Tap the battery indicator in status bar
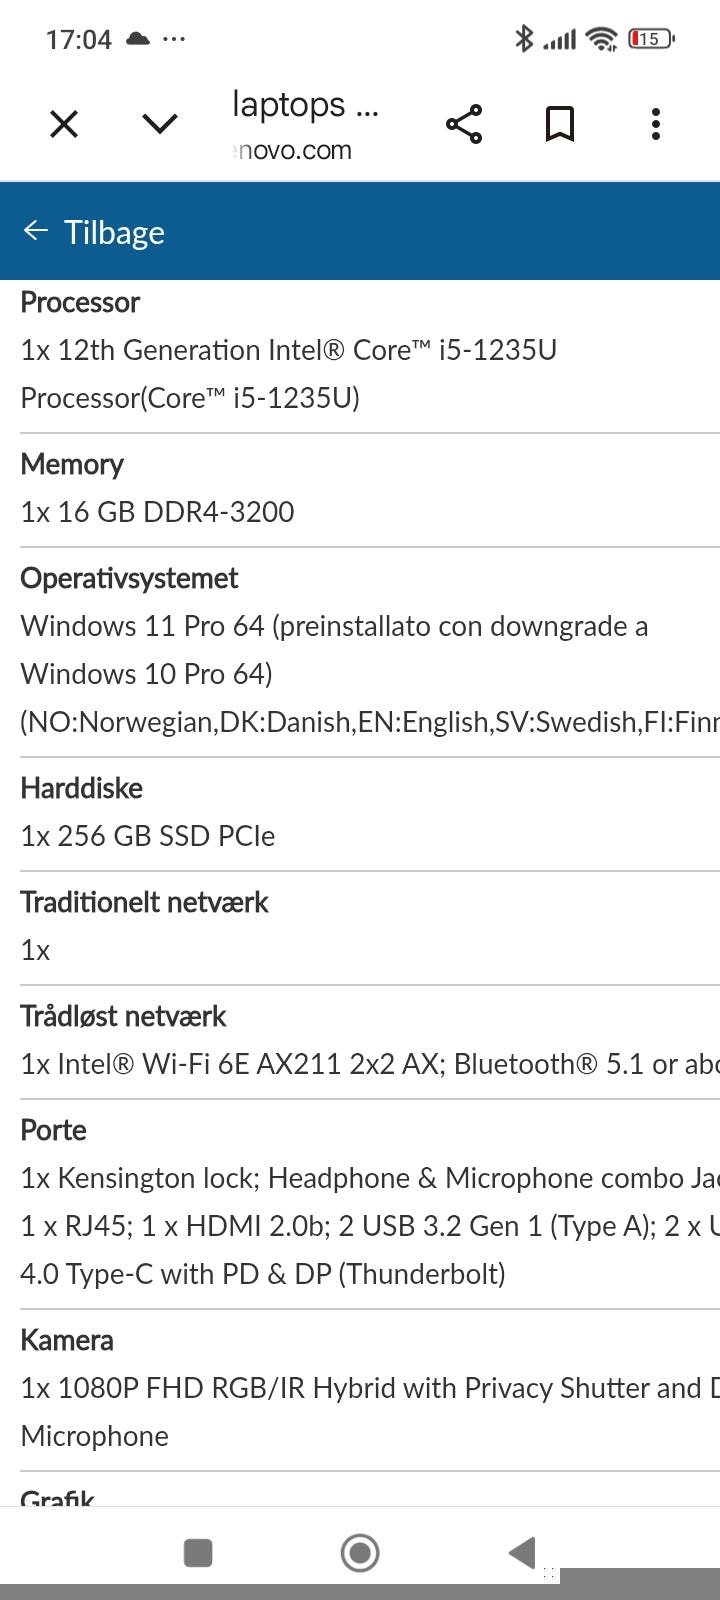The image size is (720, 1600). 651,39
